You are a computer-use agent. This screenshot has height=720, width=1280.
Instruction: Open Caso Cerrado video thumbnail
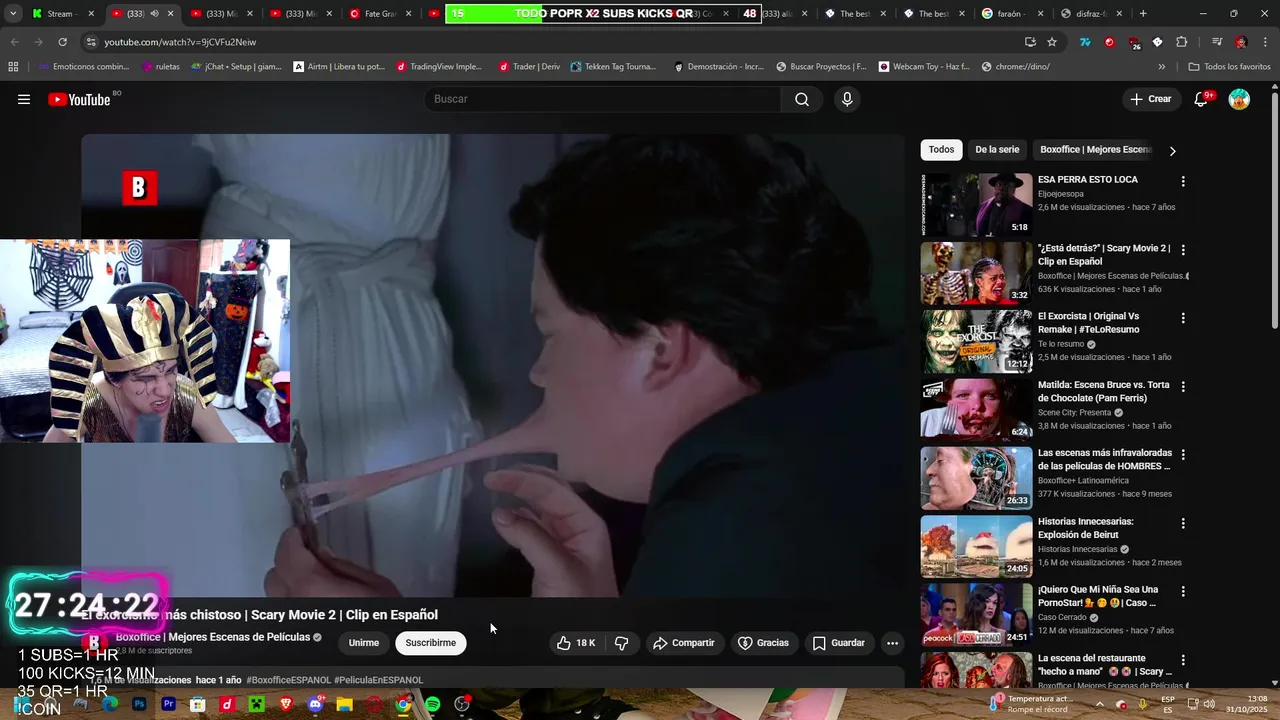coord(976,615)
